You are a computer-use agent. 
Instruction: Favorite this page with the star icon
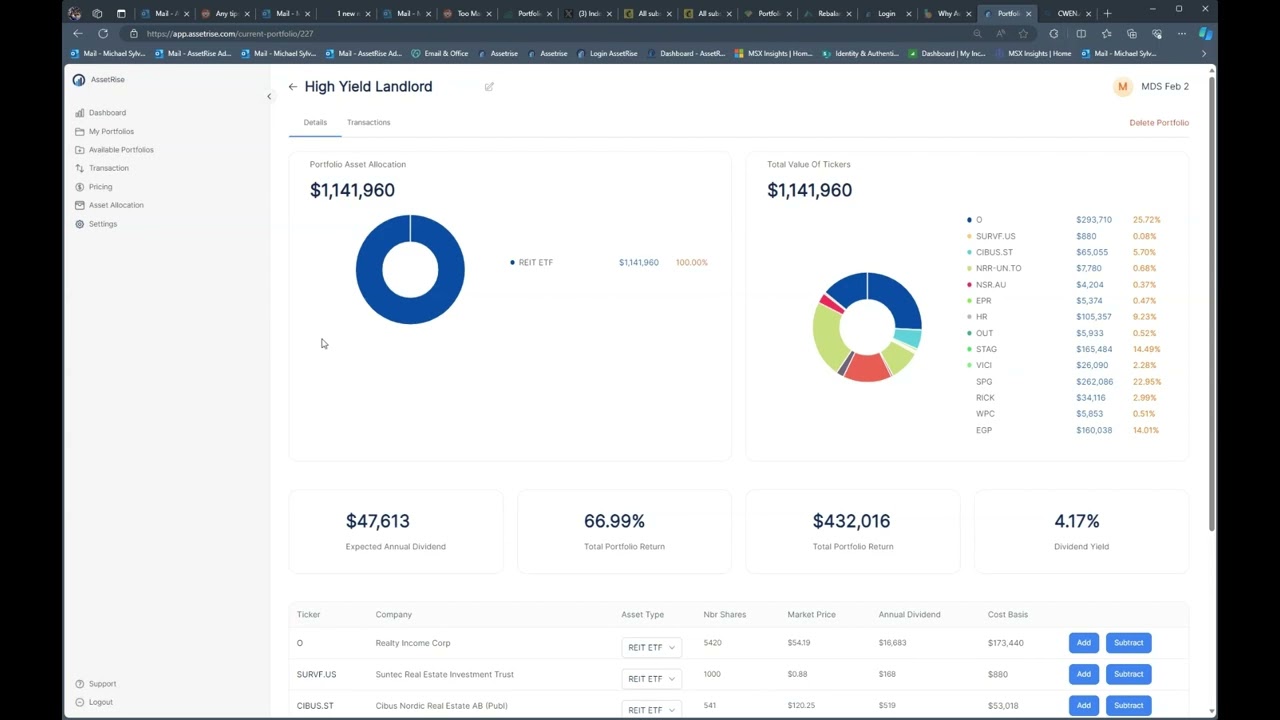(1023, 33)
